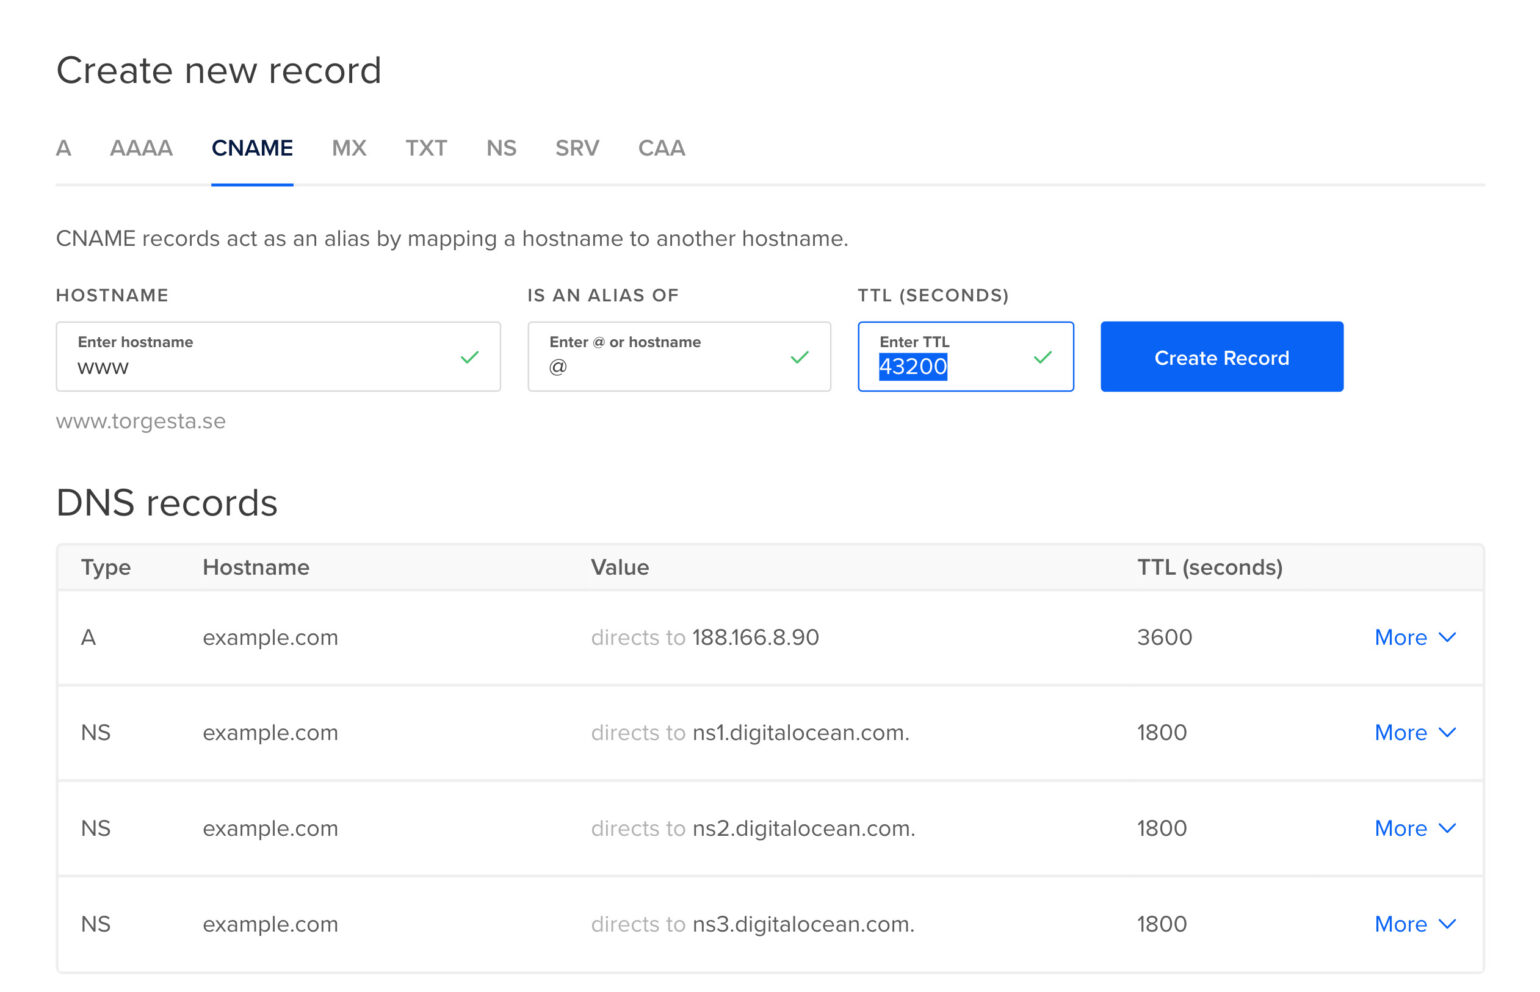The image size is (1540, 992).
Task: Click the www.torgesta.se preview text
Action: coord(141,421)
